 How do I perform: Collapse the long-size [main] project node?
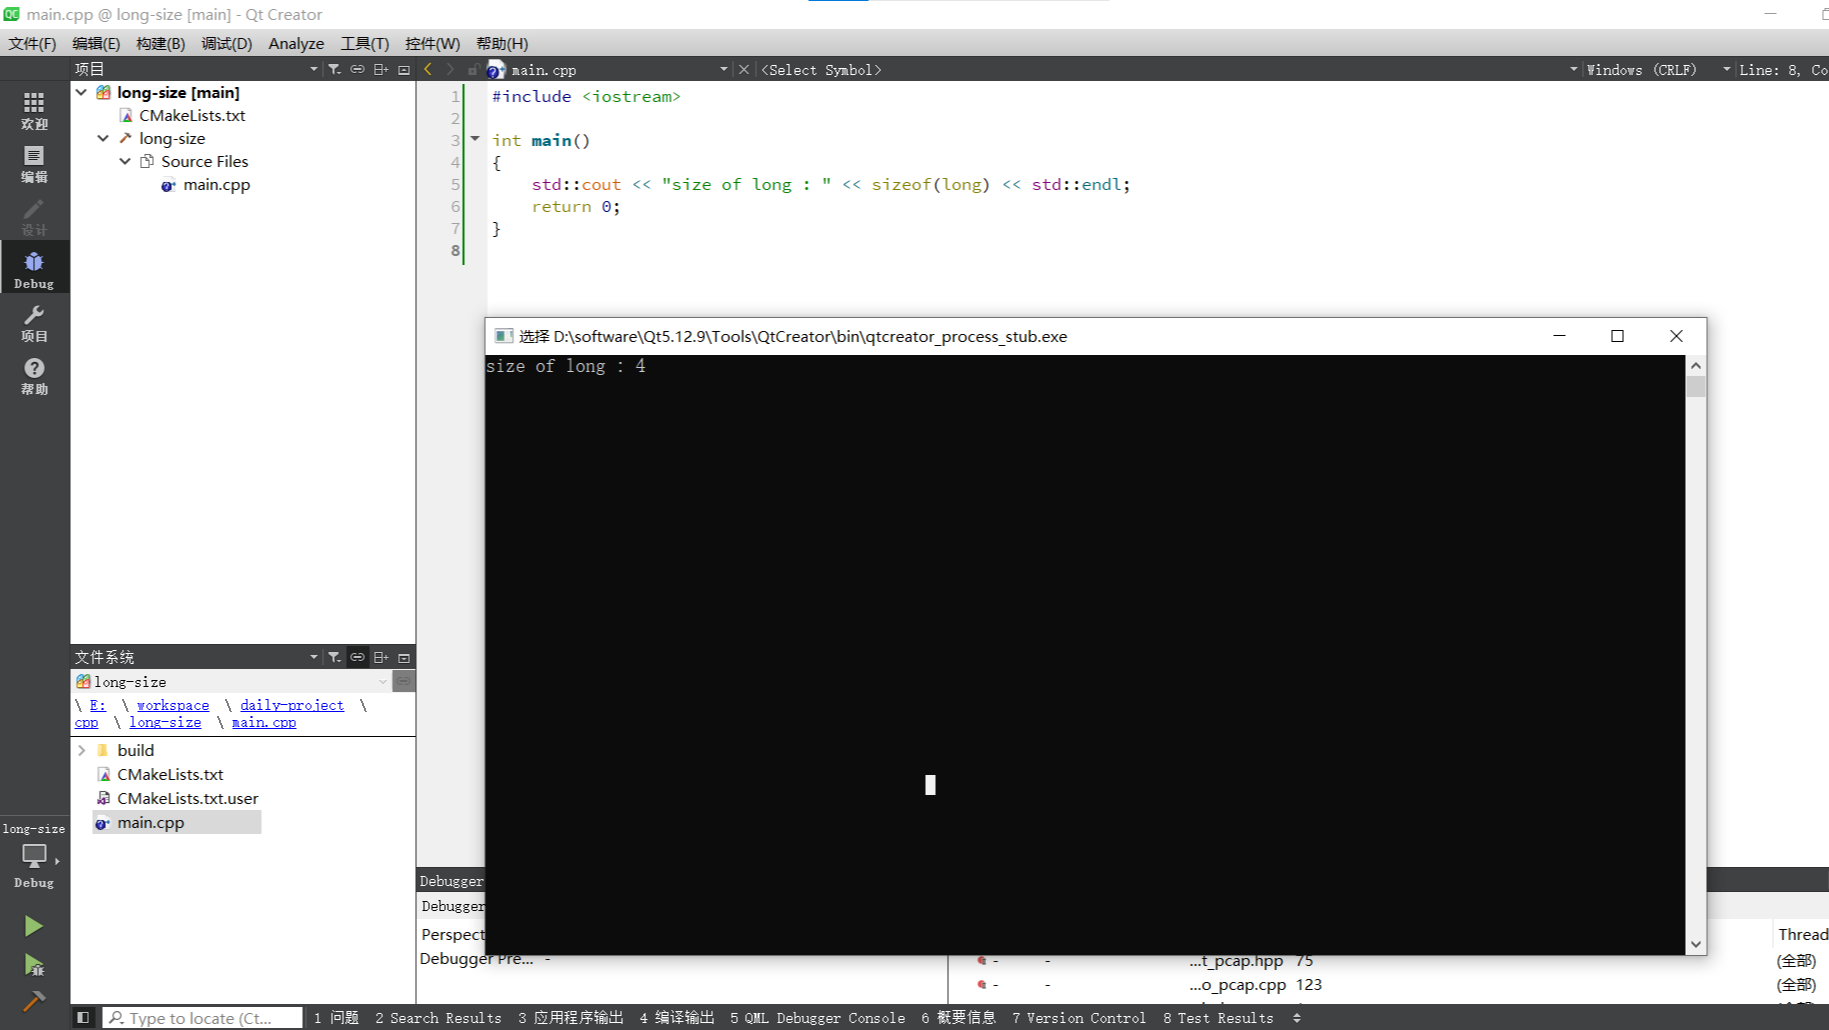coord(81,92)
